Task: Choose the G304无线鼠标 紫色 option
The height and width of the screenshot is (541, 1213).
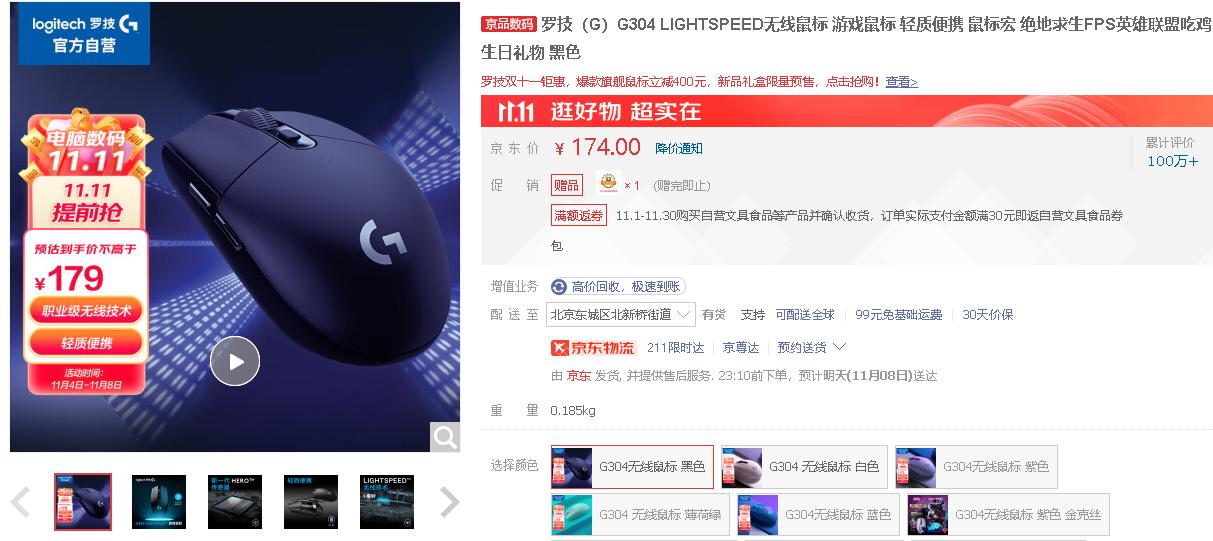Action: [976, 467]
